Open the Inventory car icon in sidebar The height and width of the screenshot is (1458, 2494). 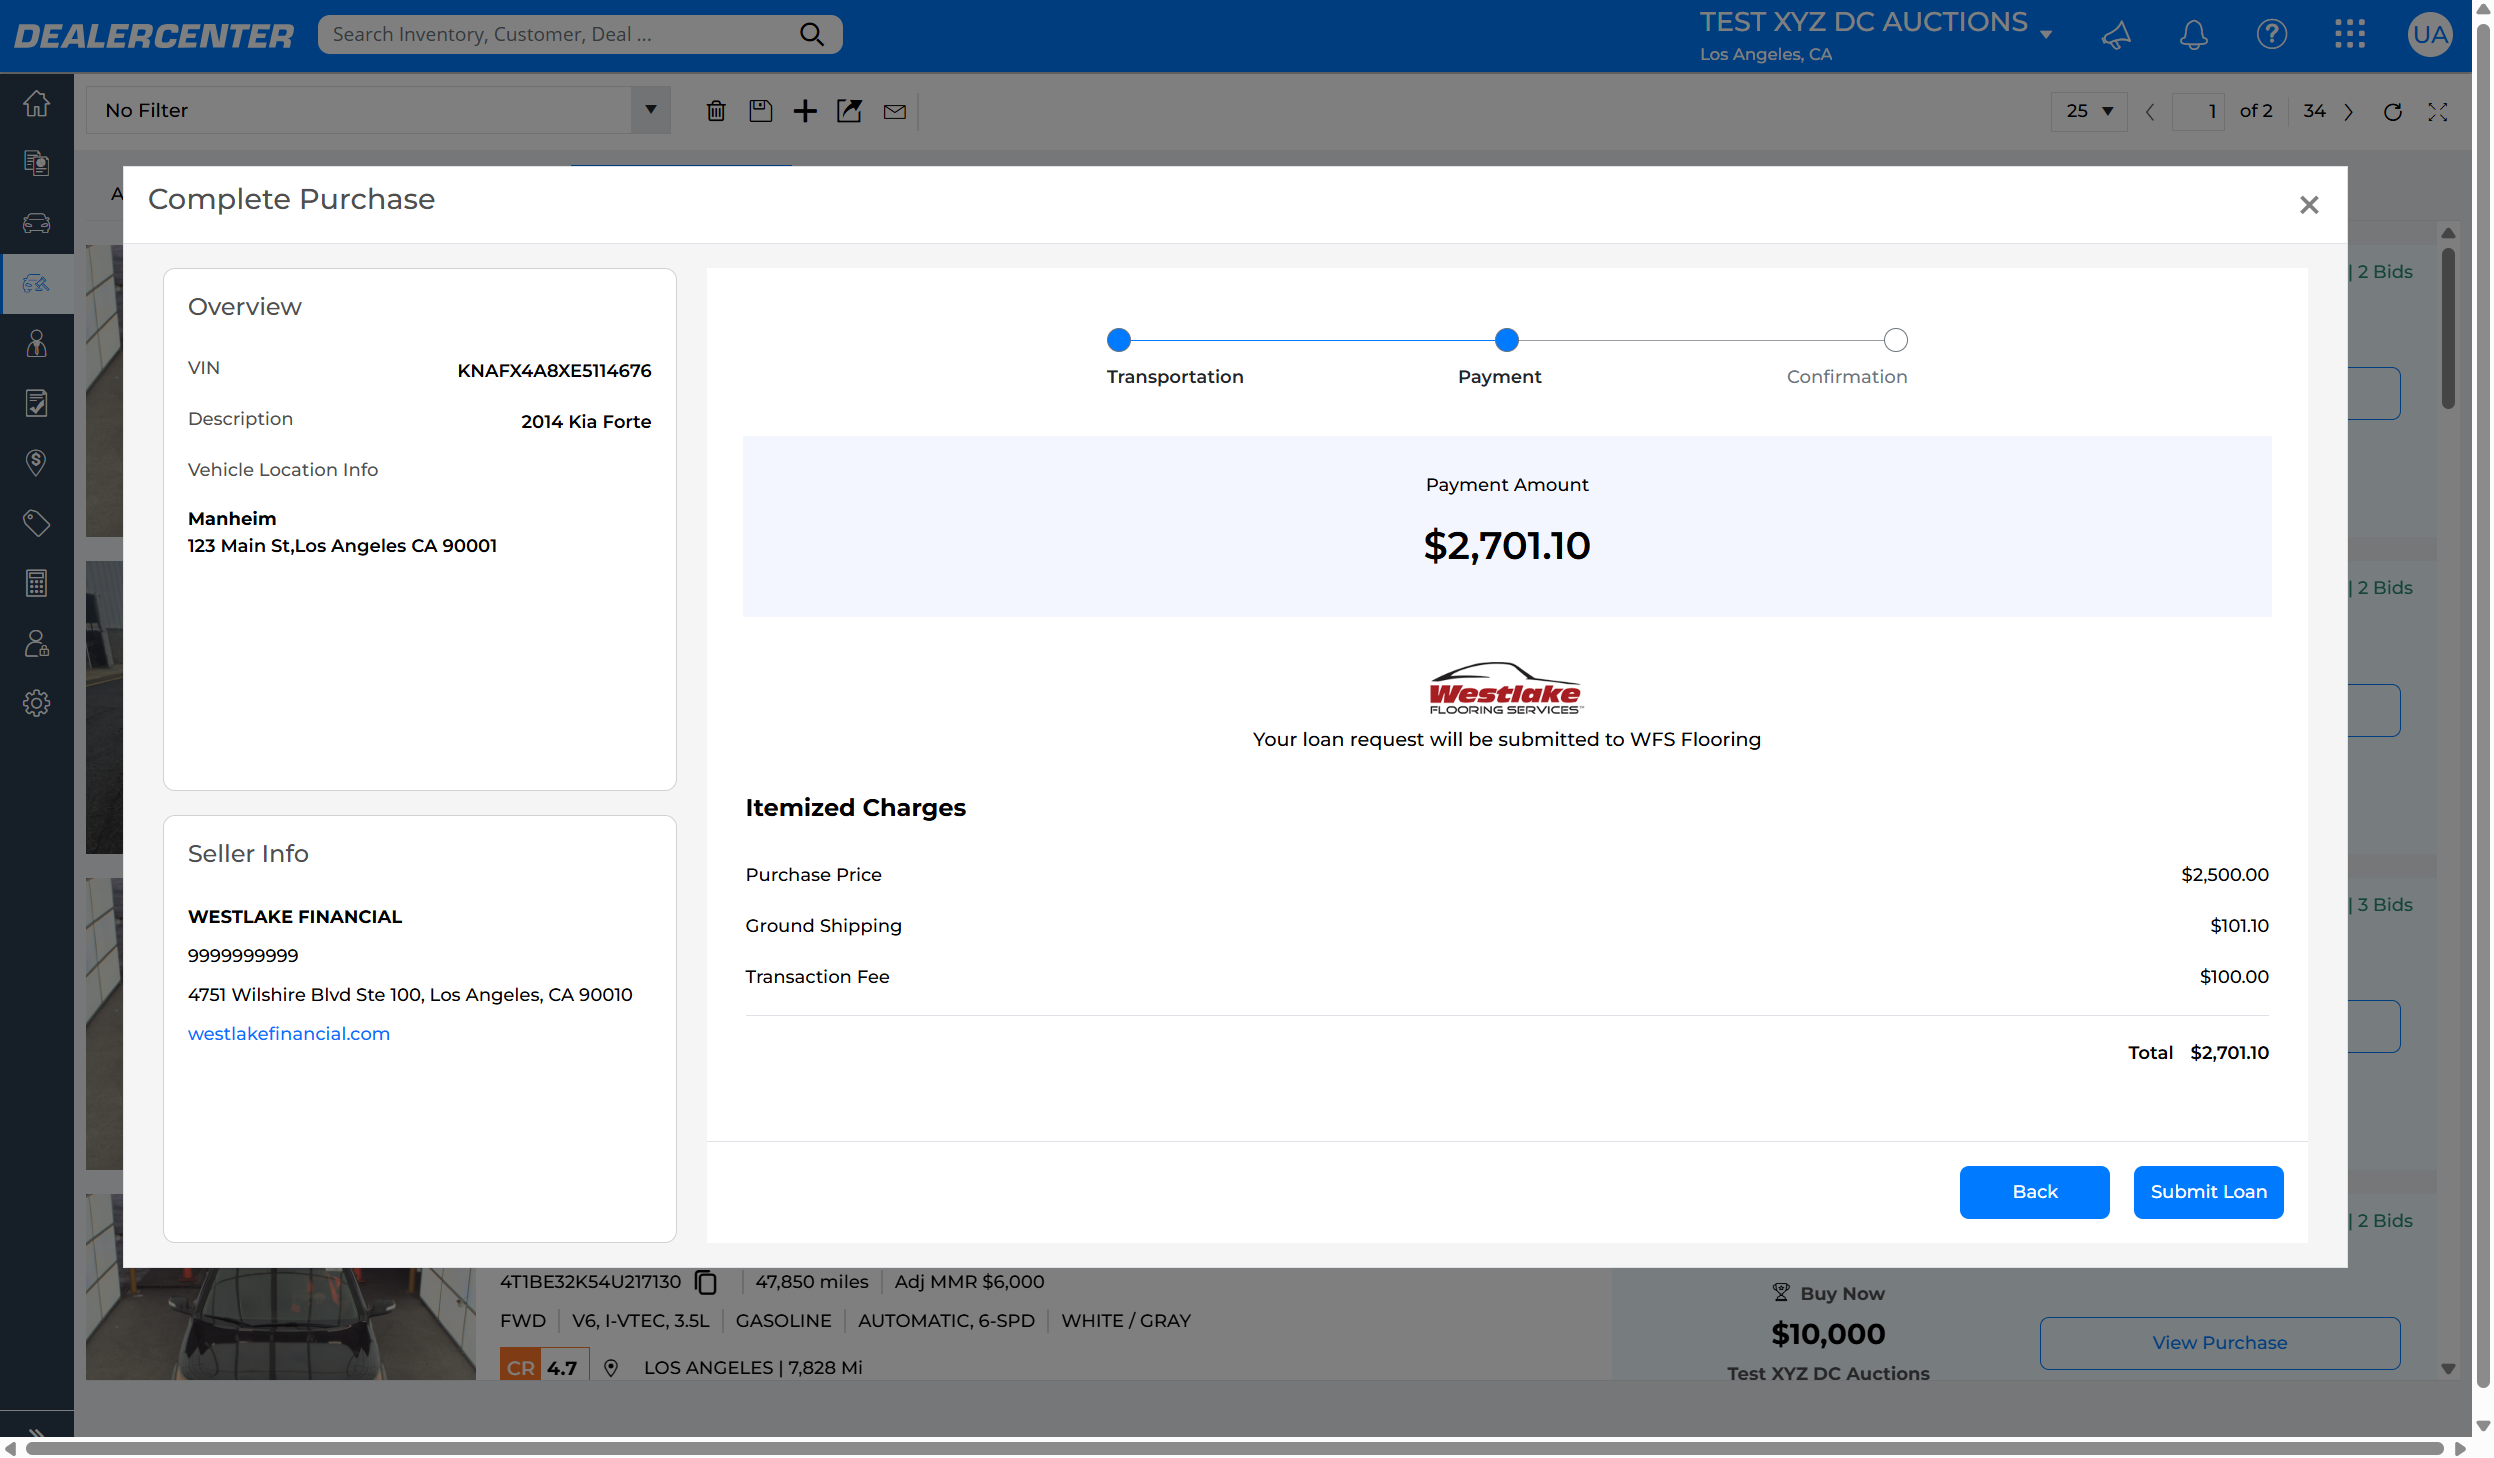36,223
